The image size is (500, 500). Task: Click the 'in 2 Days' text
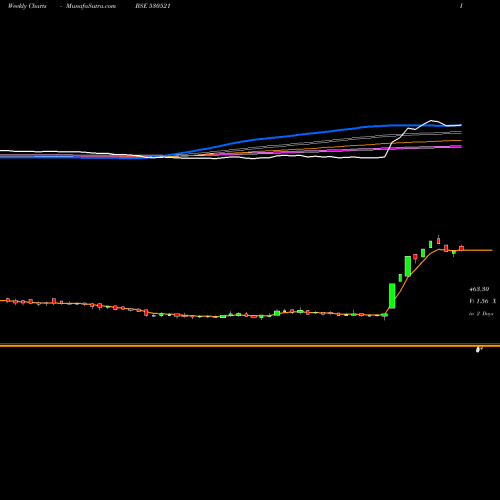(481, 314)
